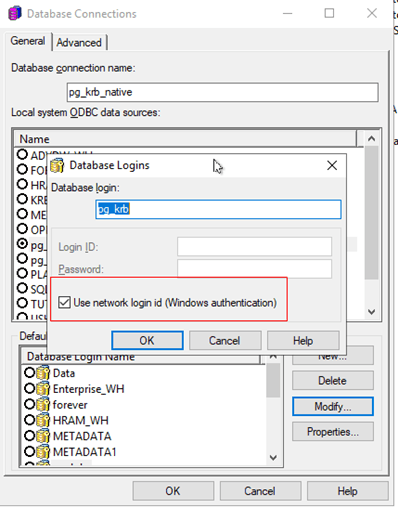Click the Database connection name field
The width and height of the screenshot is (398, 508).
(x=223, y=92)
